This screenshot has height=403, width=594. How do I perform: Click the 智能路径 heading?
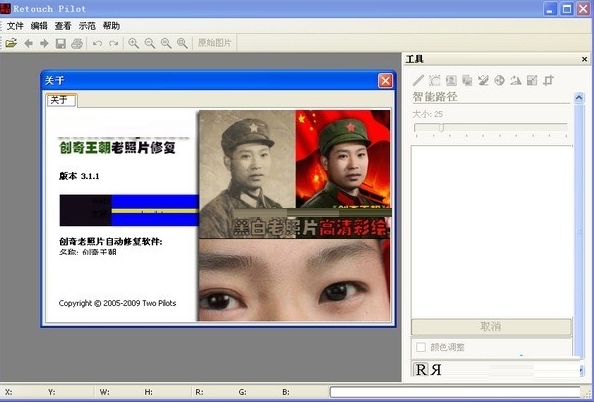[x=435, y=97]
